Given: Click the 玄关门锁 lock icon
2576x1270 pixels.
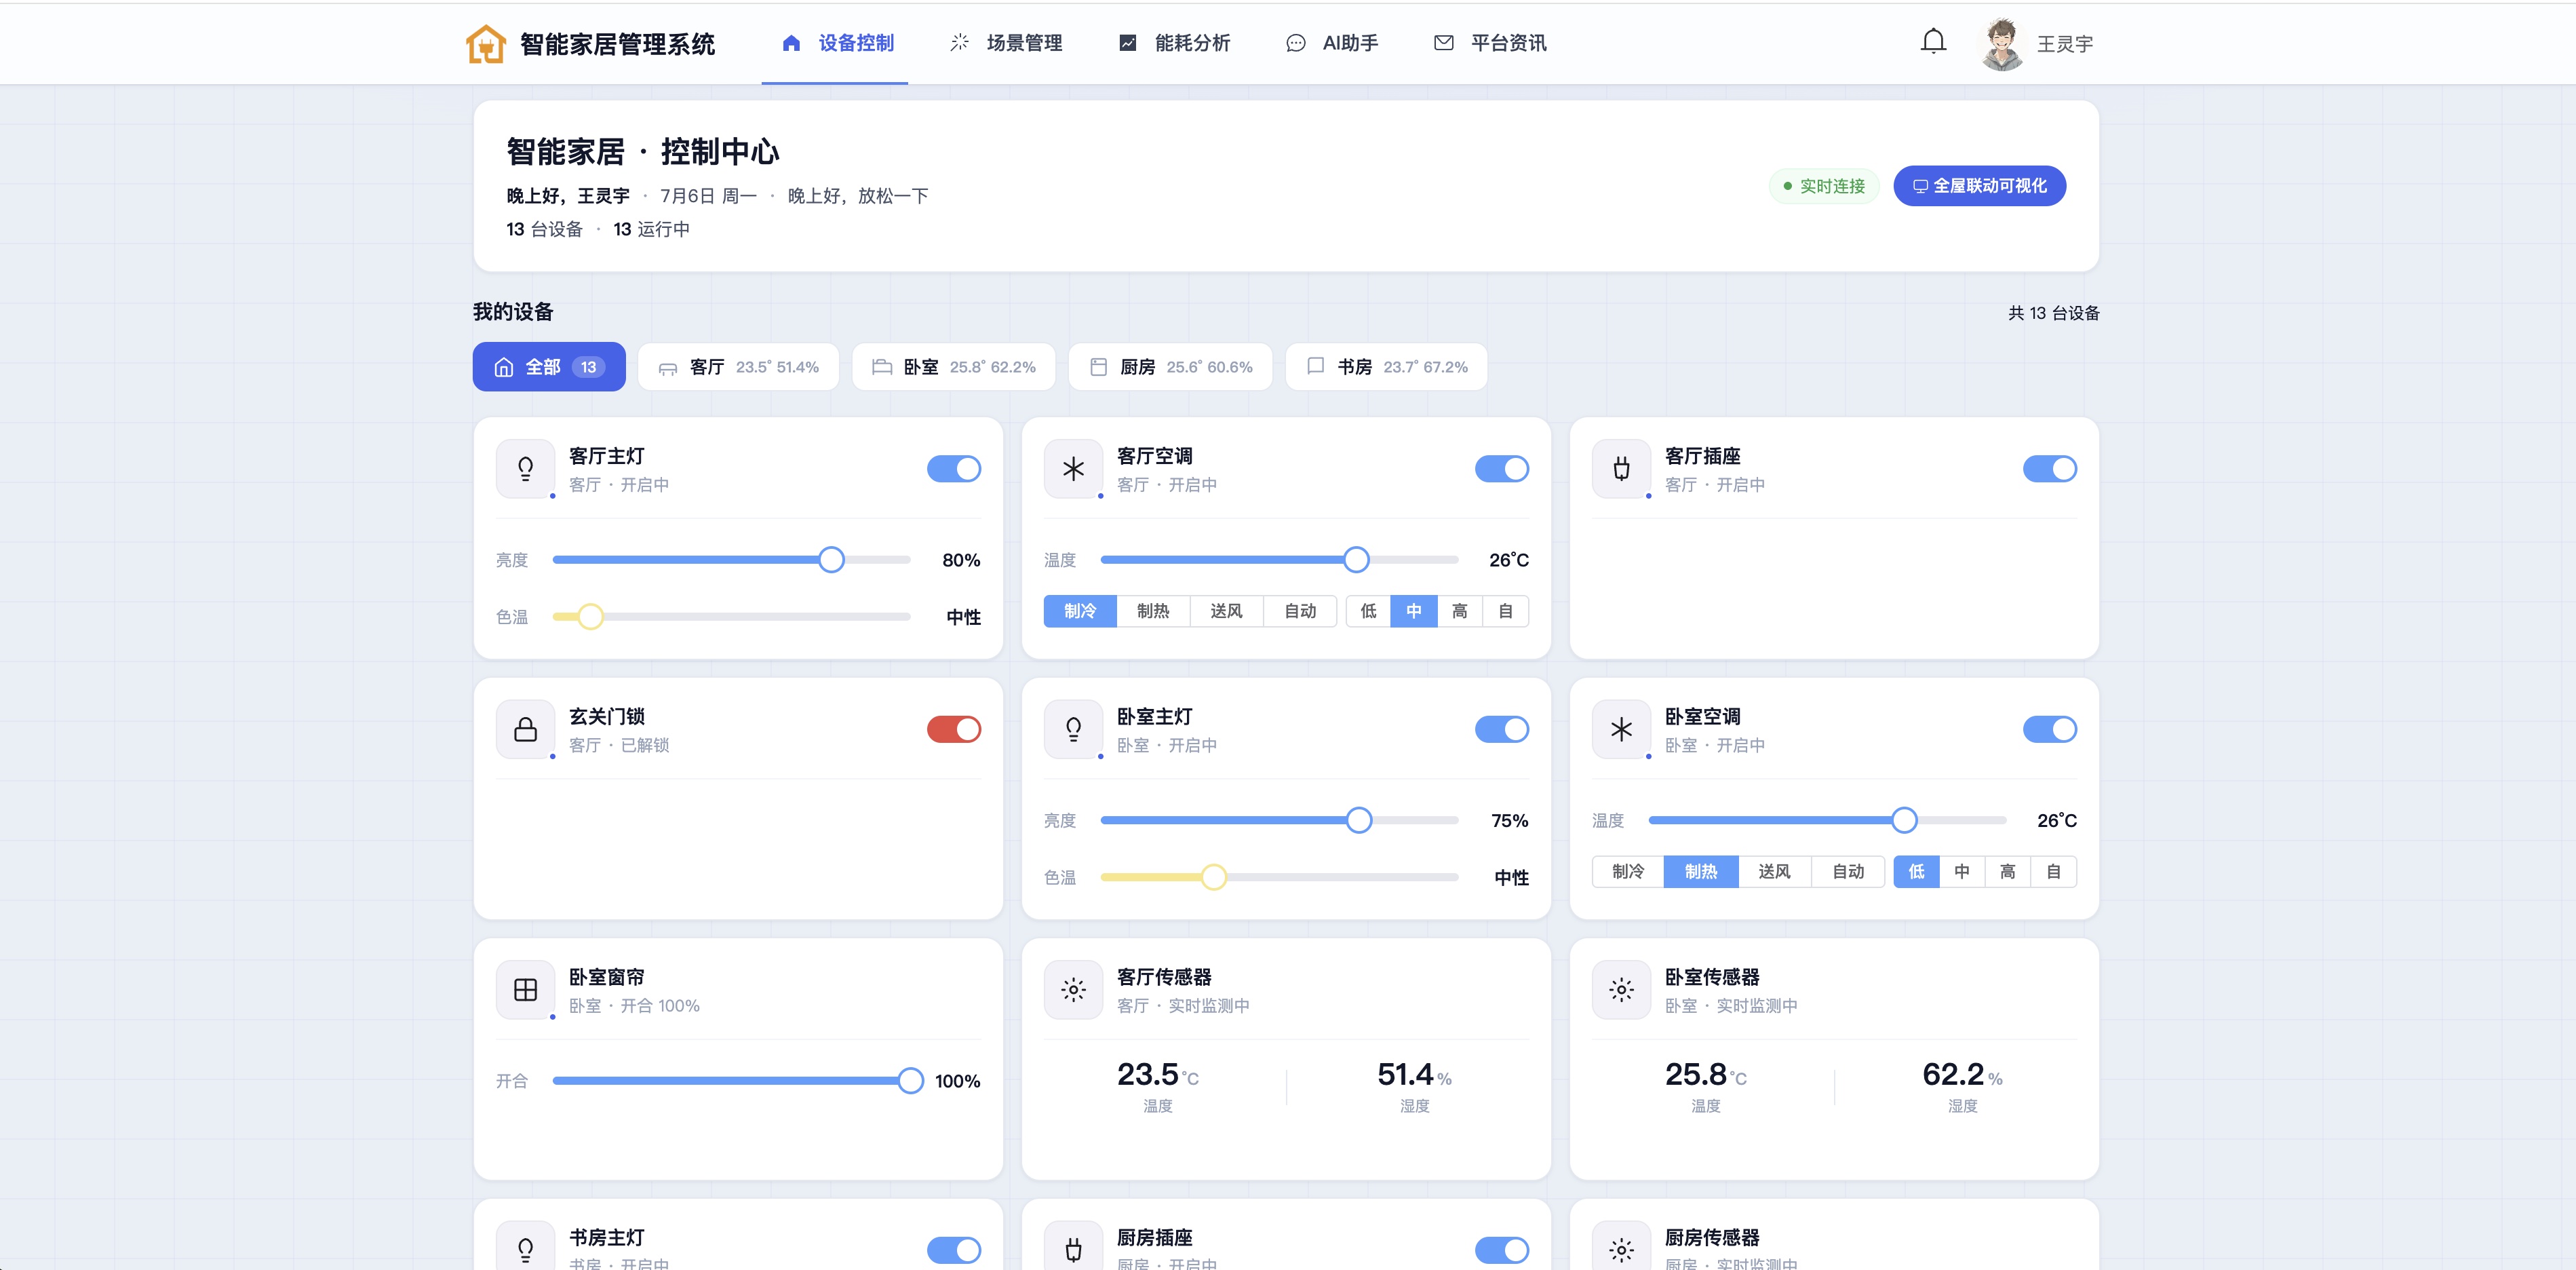Looking at the screenshot, I should [525, 730].
